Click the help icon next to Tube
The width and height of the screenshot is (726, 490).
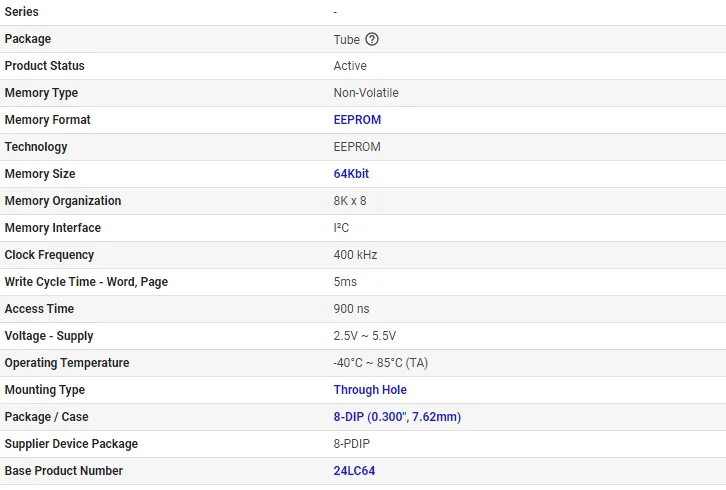click(372, 39)
